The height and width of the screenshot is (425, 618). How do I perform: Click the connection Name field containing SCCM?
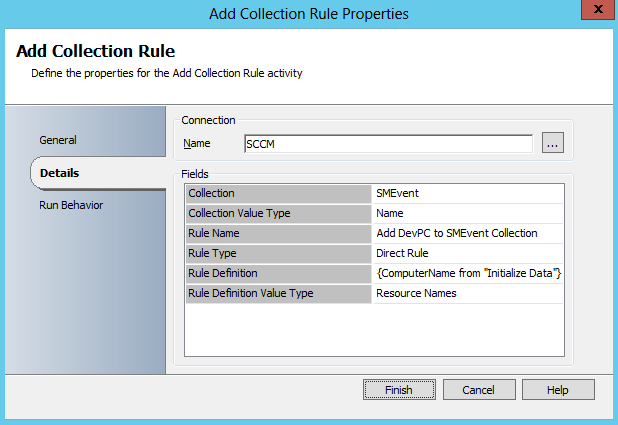click(x=388, y=143)
